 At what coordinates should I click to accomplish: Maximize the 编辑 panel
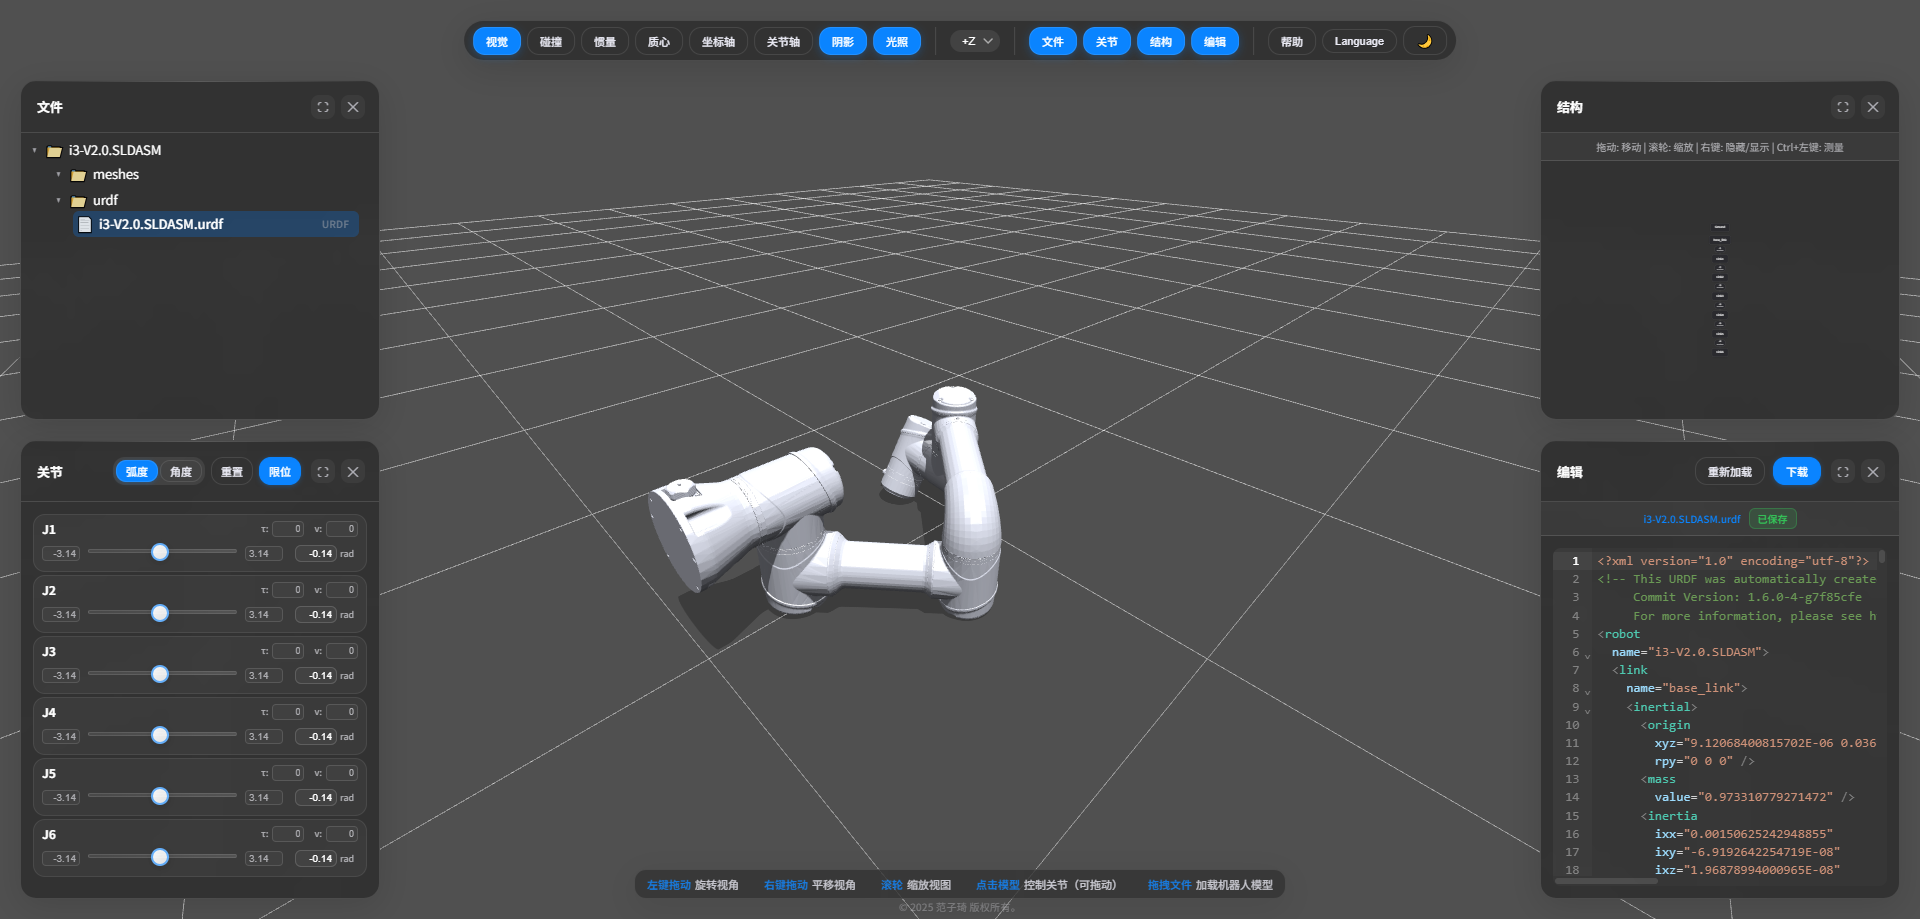1843,472
